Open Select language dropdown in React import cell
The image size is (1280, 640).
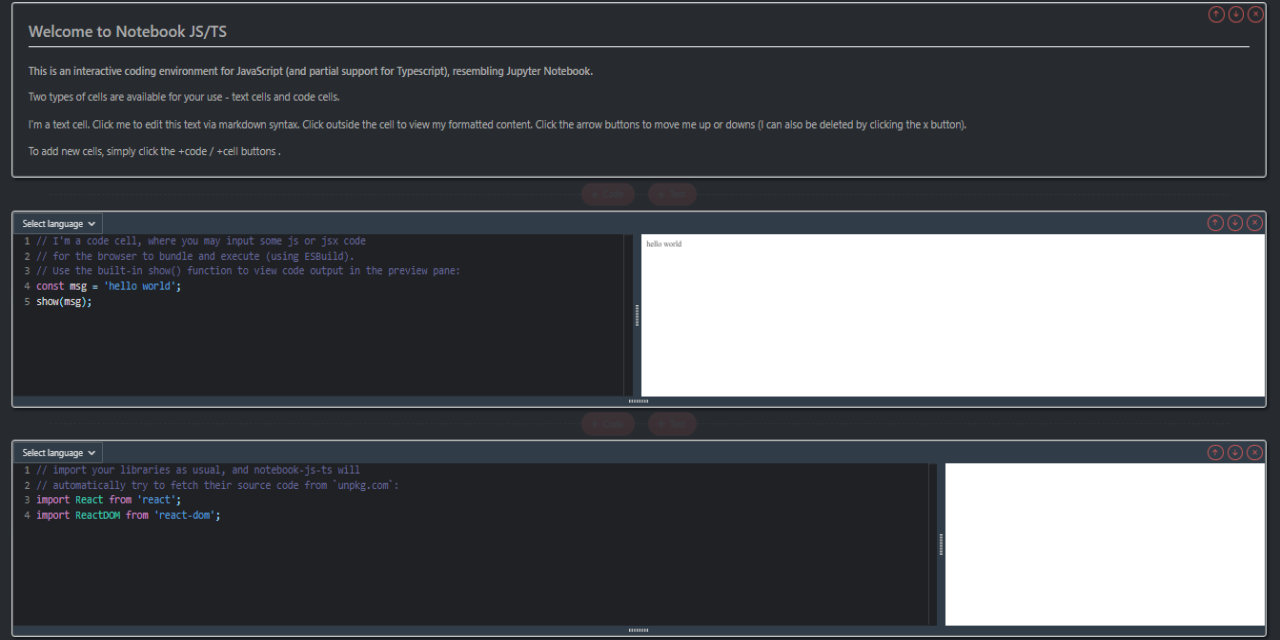(59, 453)
